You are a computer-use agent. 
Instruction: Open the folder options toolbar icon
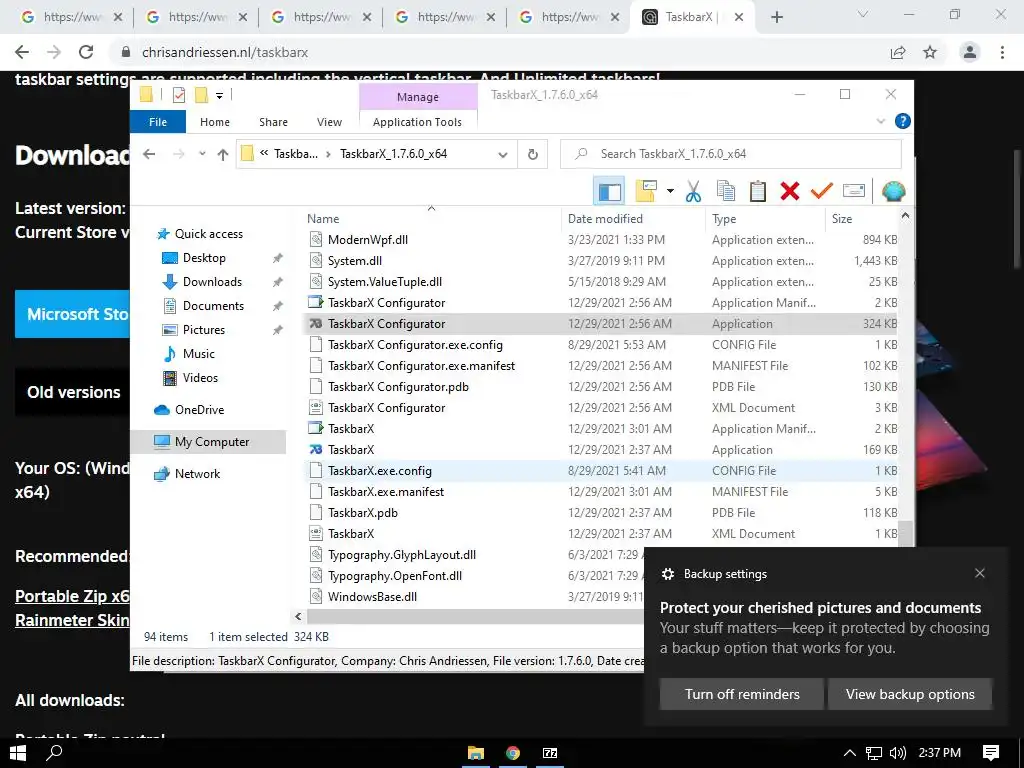coord(646,191)
